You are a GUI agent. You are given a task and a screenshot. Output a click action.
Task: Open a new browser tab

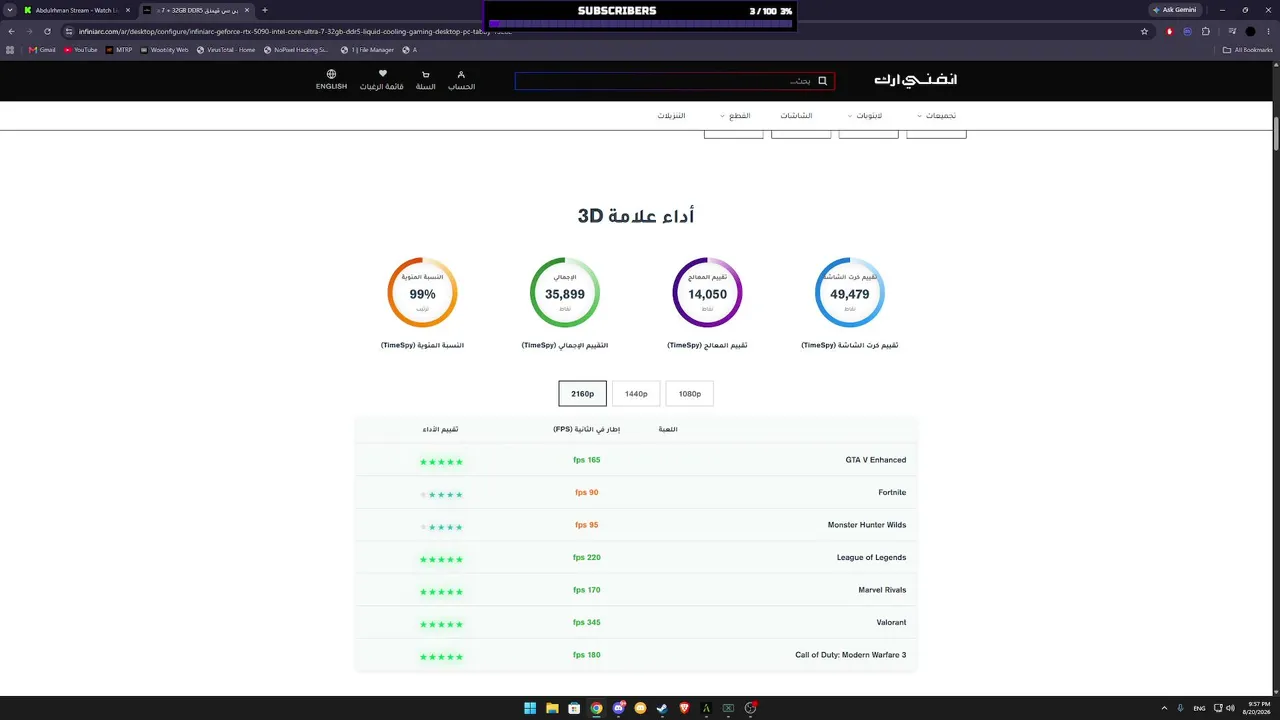pos(265,10)
